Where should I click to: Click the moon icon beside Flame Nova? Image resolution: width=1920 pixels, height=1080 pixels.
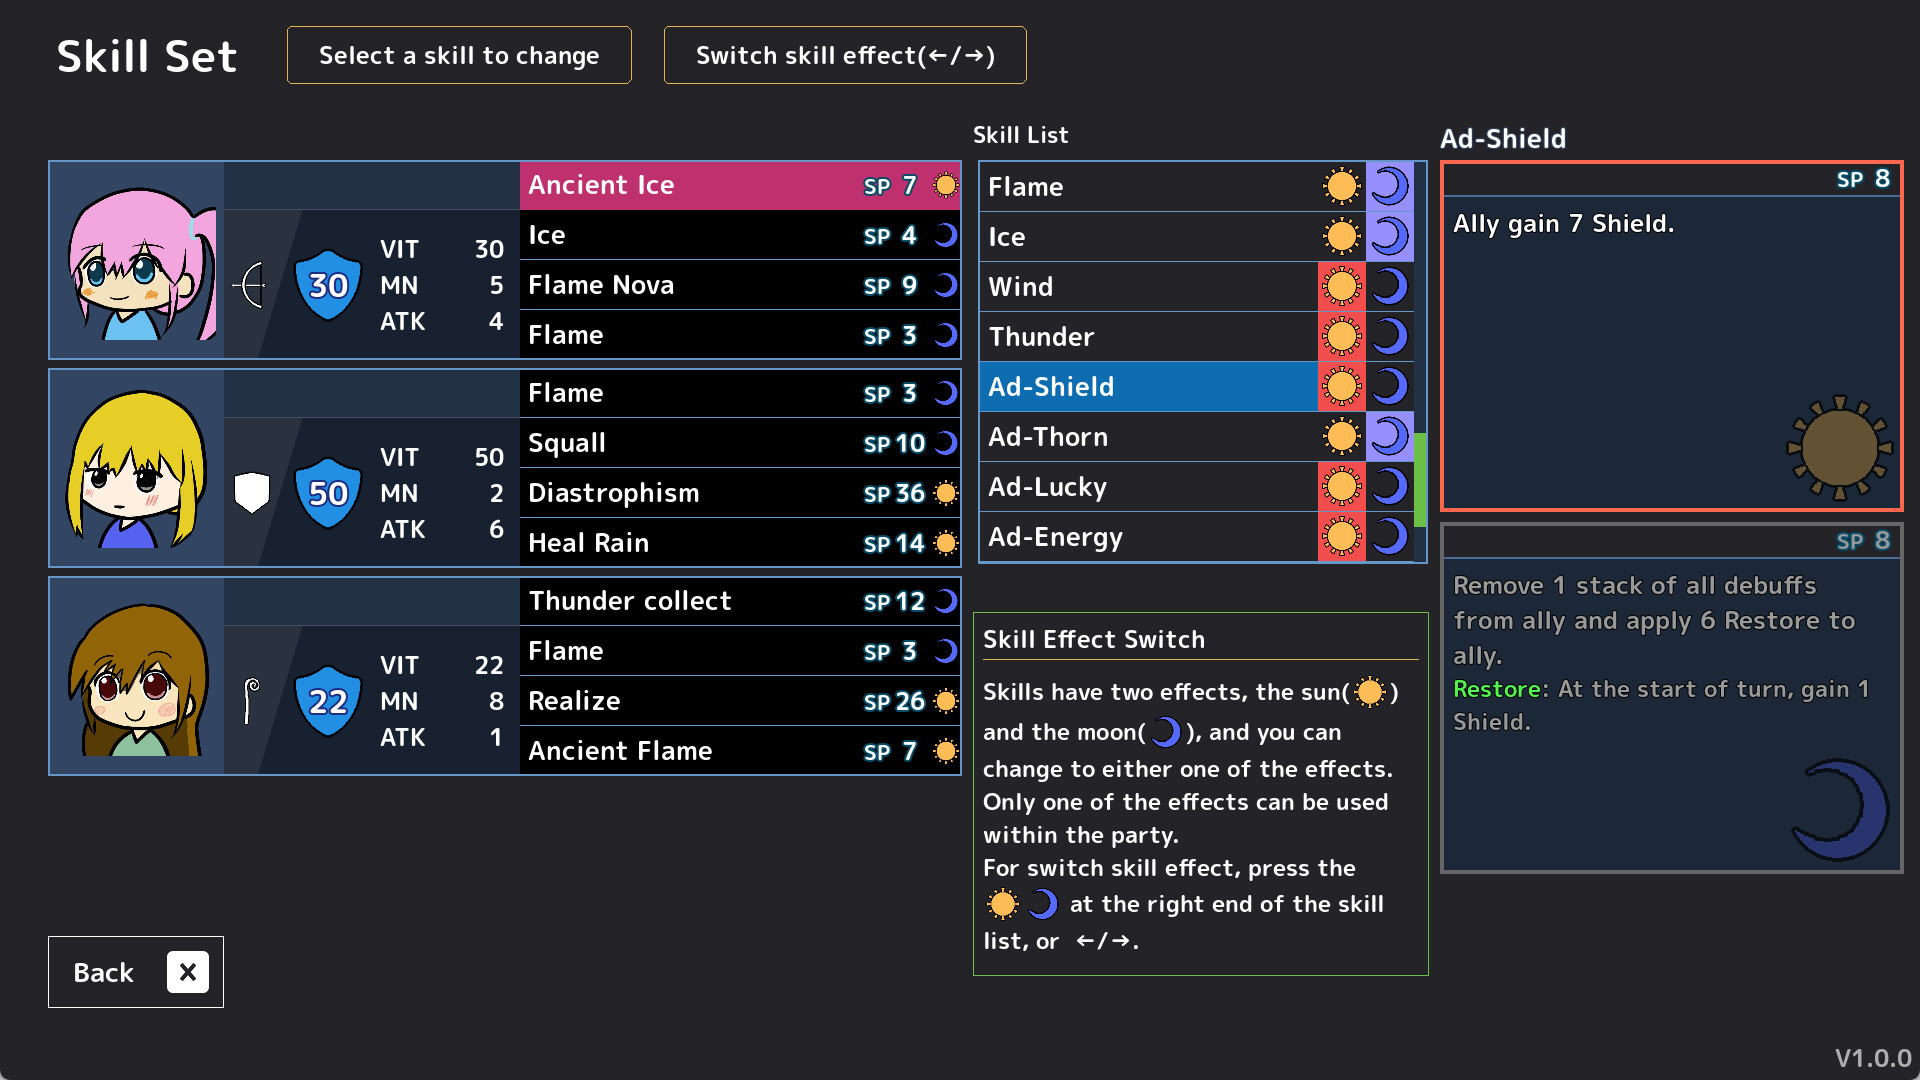[x=944, y=285]
